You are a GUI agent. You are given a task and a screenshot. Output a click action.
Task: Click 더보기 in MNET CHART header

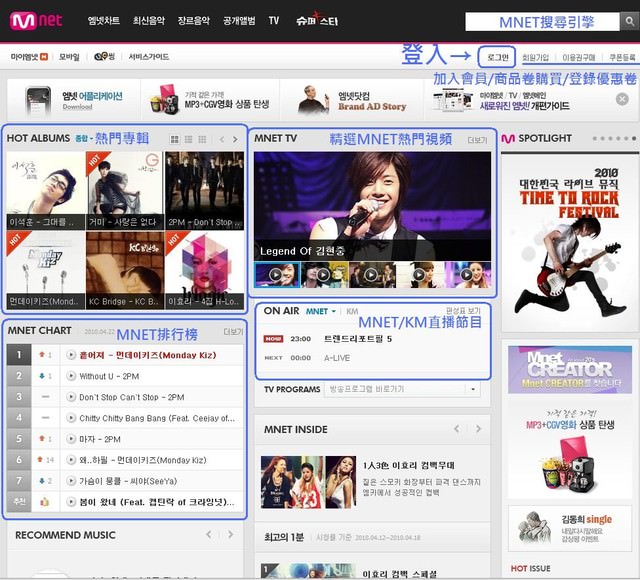tap(233, 332)
